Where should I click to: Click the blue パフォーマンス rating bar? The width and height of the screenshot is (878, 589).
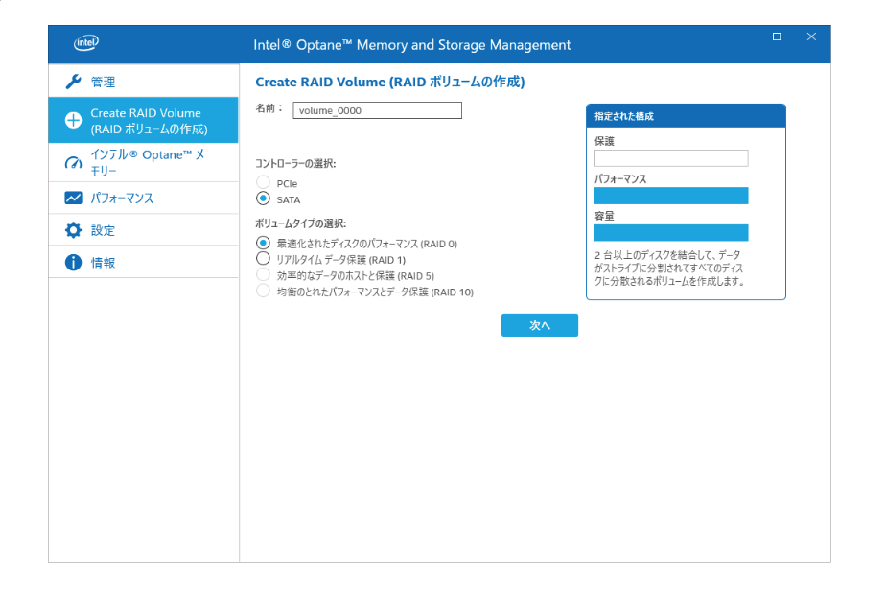click(x=671, y=195)
